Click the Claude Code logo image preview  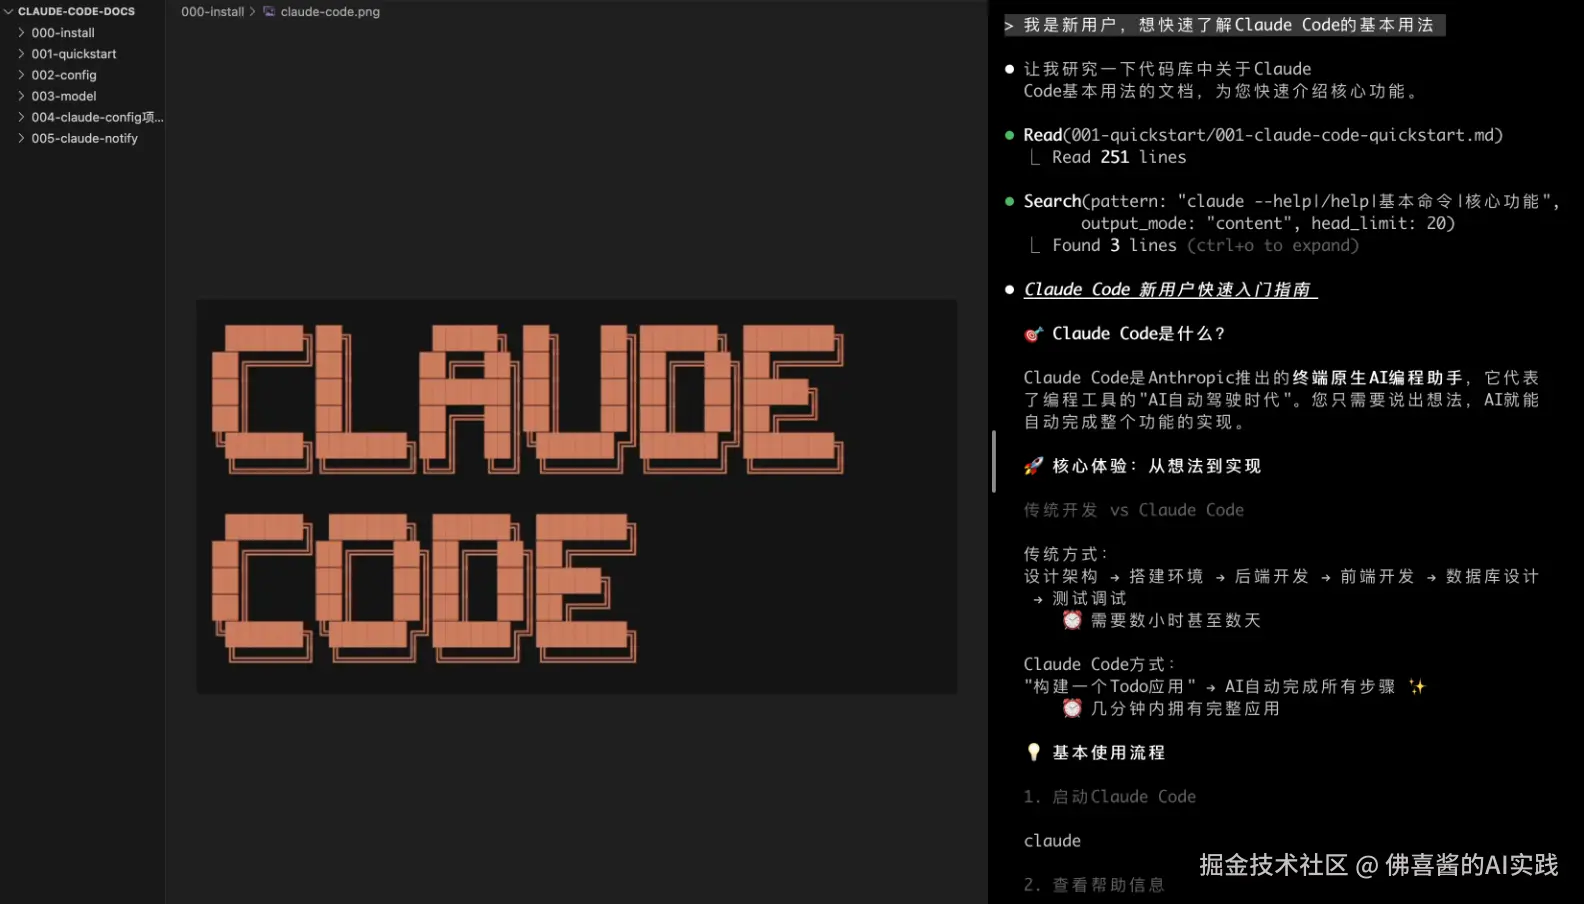click(576, 496)
